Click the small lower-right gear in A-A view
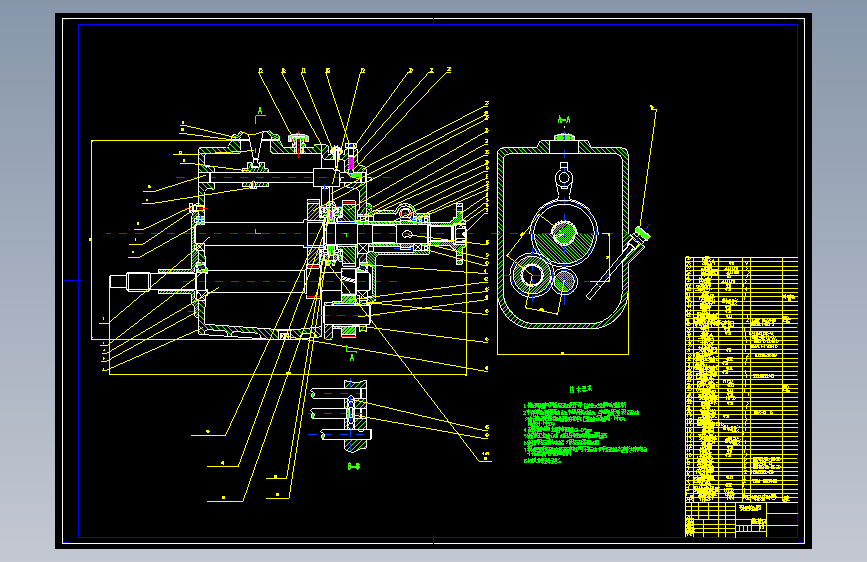 pyautogui.click(x=564, y=282)
